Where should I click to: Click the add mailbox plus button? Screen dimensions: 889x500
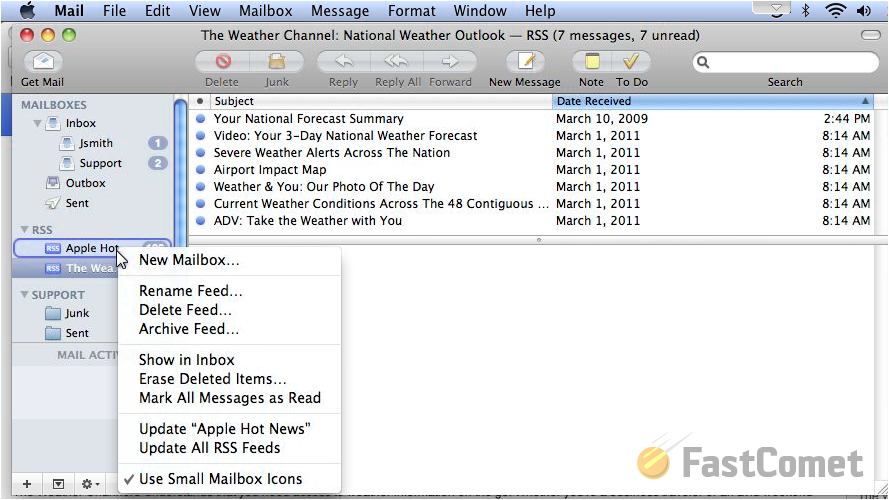click(27, 484)
